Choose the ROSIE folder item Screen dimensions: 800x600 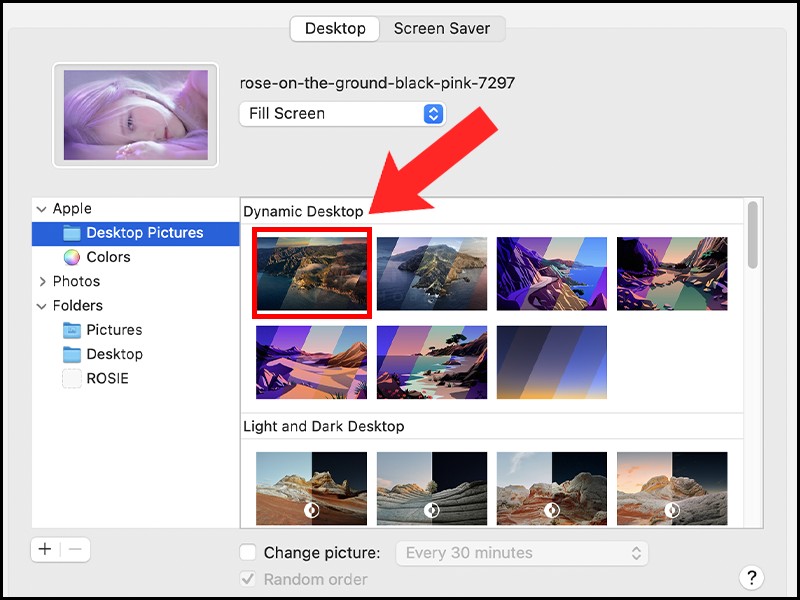coord(107,379)
